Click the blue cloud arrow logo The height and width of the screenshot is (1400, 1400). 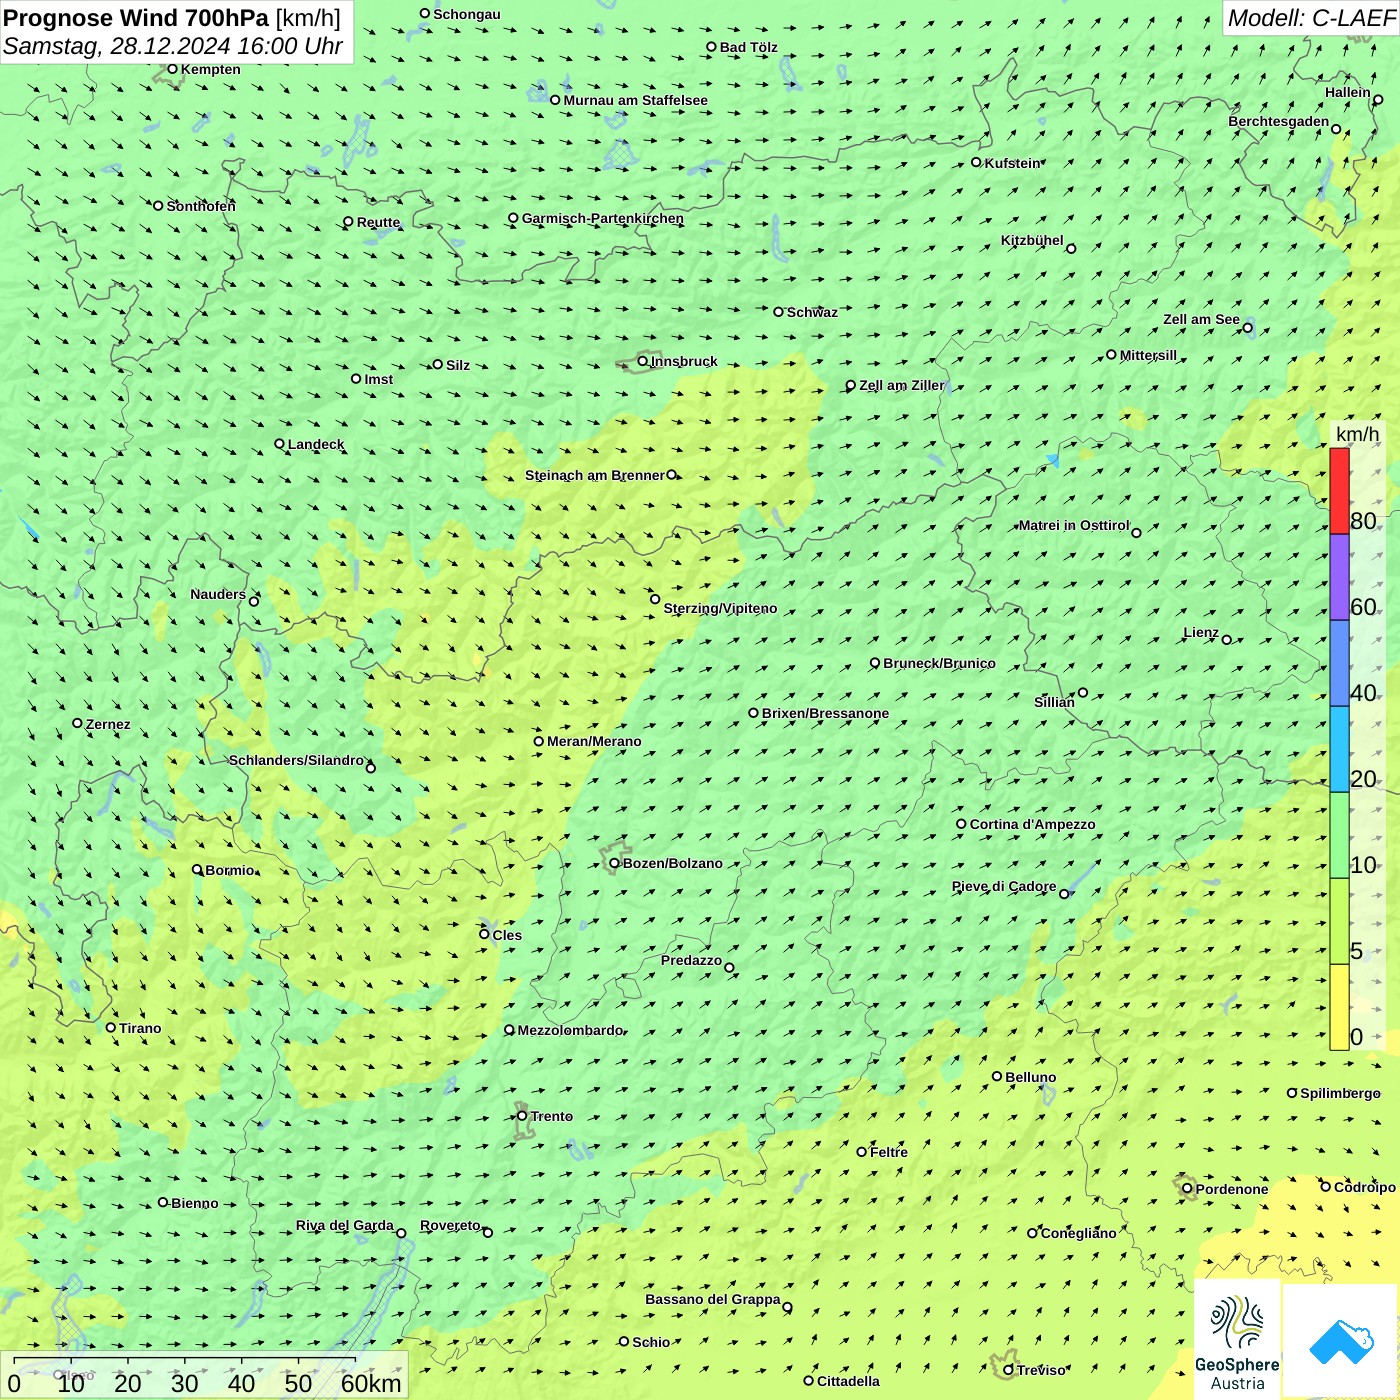1341,1342
